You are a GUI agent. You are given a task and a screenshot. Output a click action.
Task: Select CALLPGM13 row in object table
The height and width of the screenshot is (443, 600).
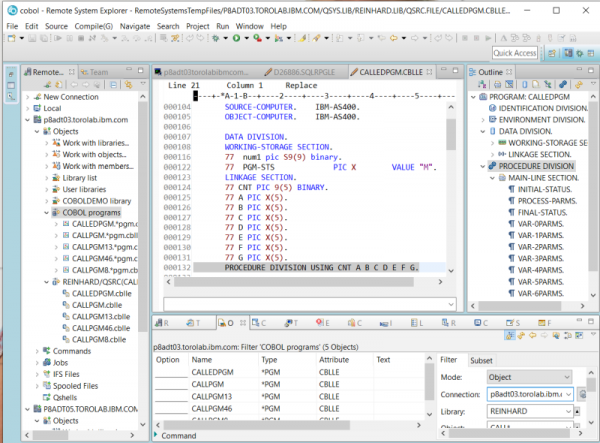pyautogui.click(x=212, y=396)
